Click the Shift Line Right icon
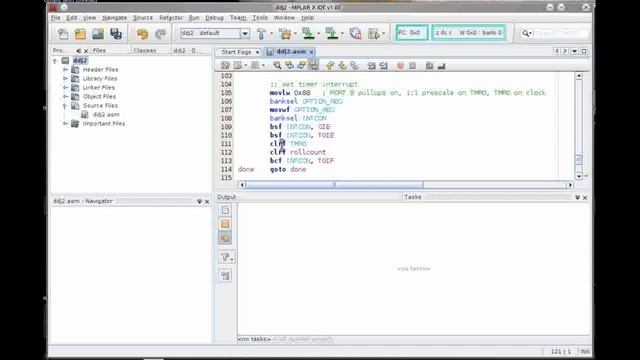640x360 pixels. [383, 65]
